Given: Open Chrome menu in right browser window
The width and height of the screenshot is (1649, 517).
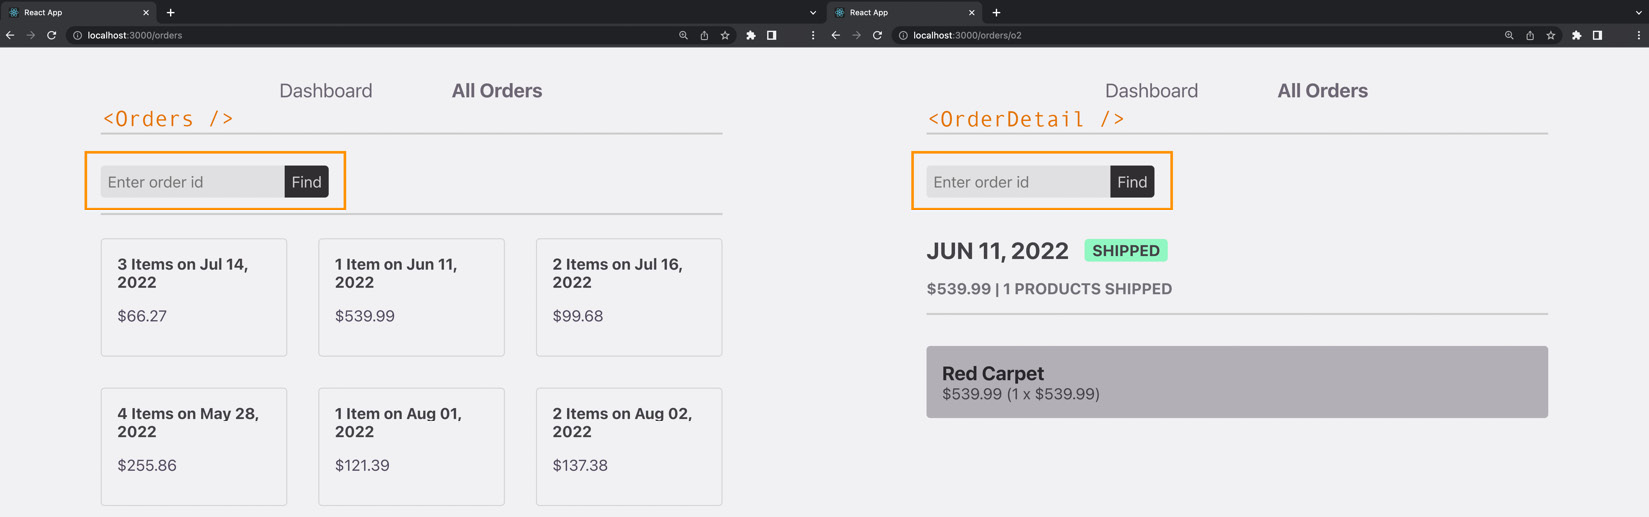Looking at the screenshot, I should [1639, 35].
